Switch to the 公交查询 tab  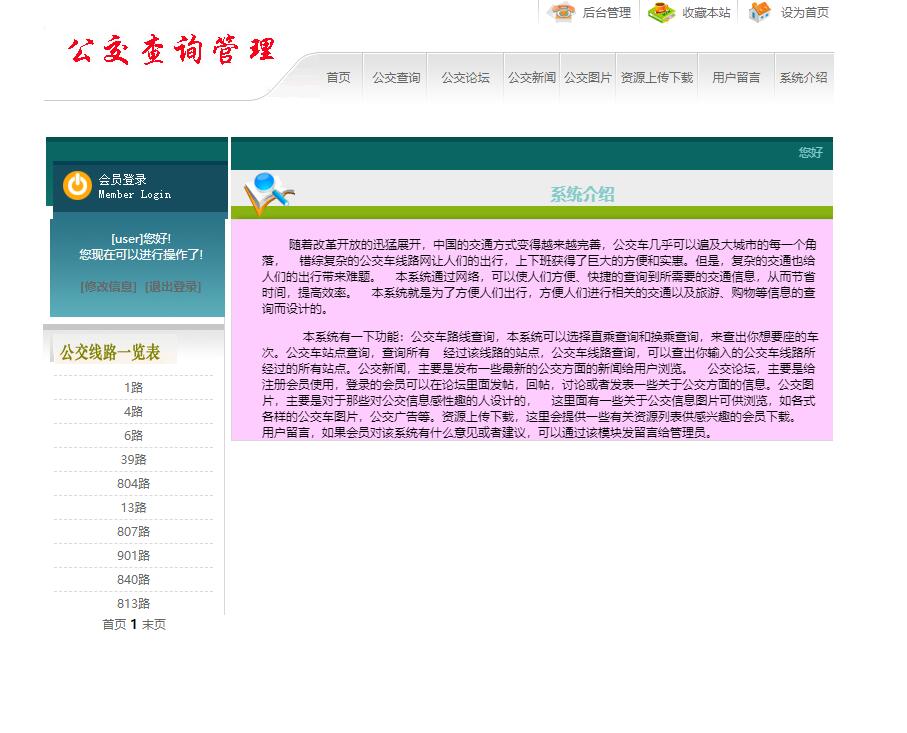point(395,75)
